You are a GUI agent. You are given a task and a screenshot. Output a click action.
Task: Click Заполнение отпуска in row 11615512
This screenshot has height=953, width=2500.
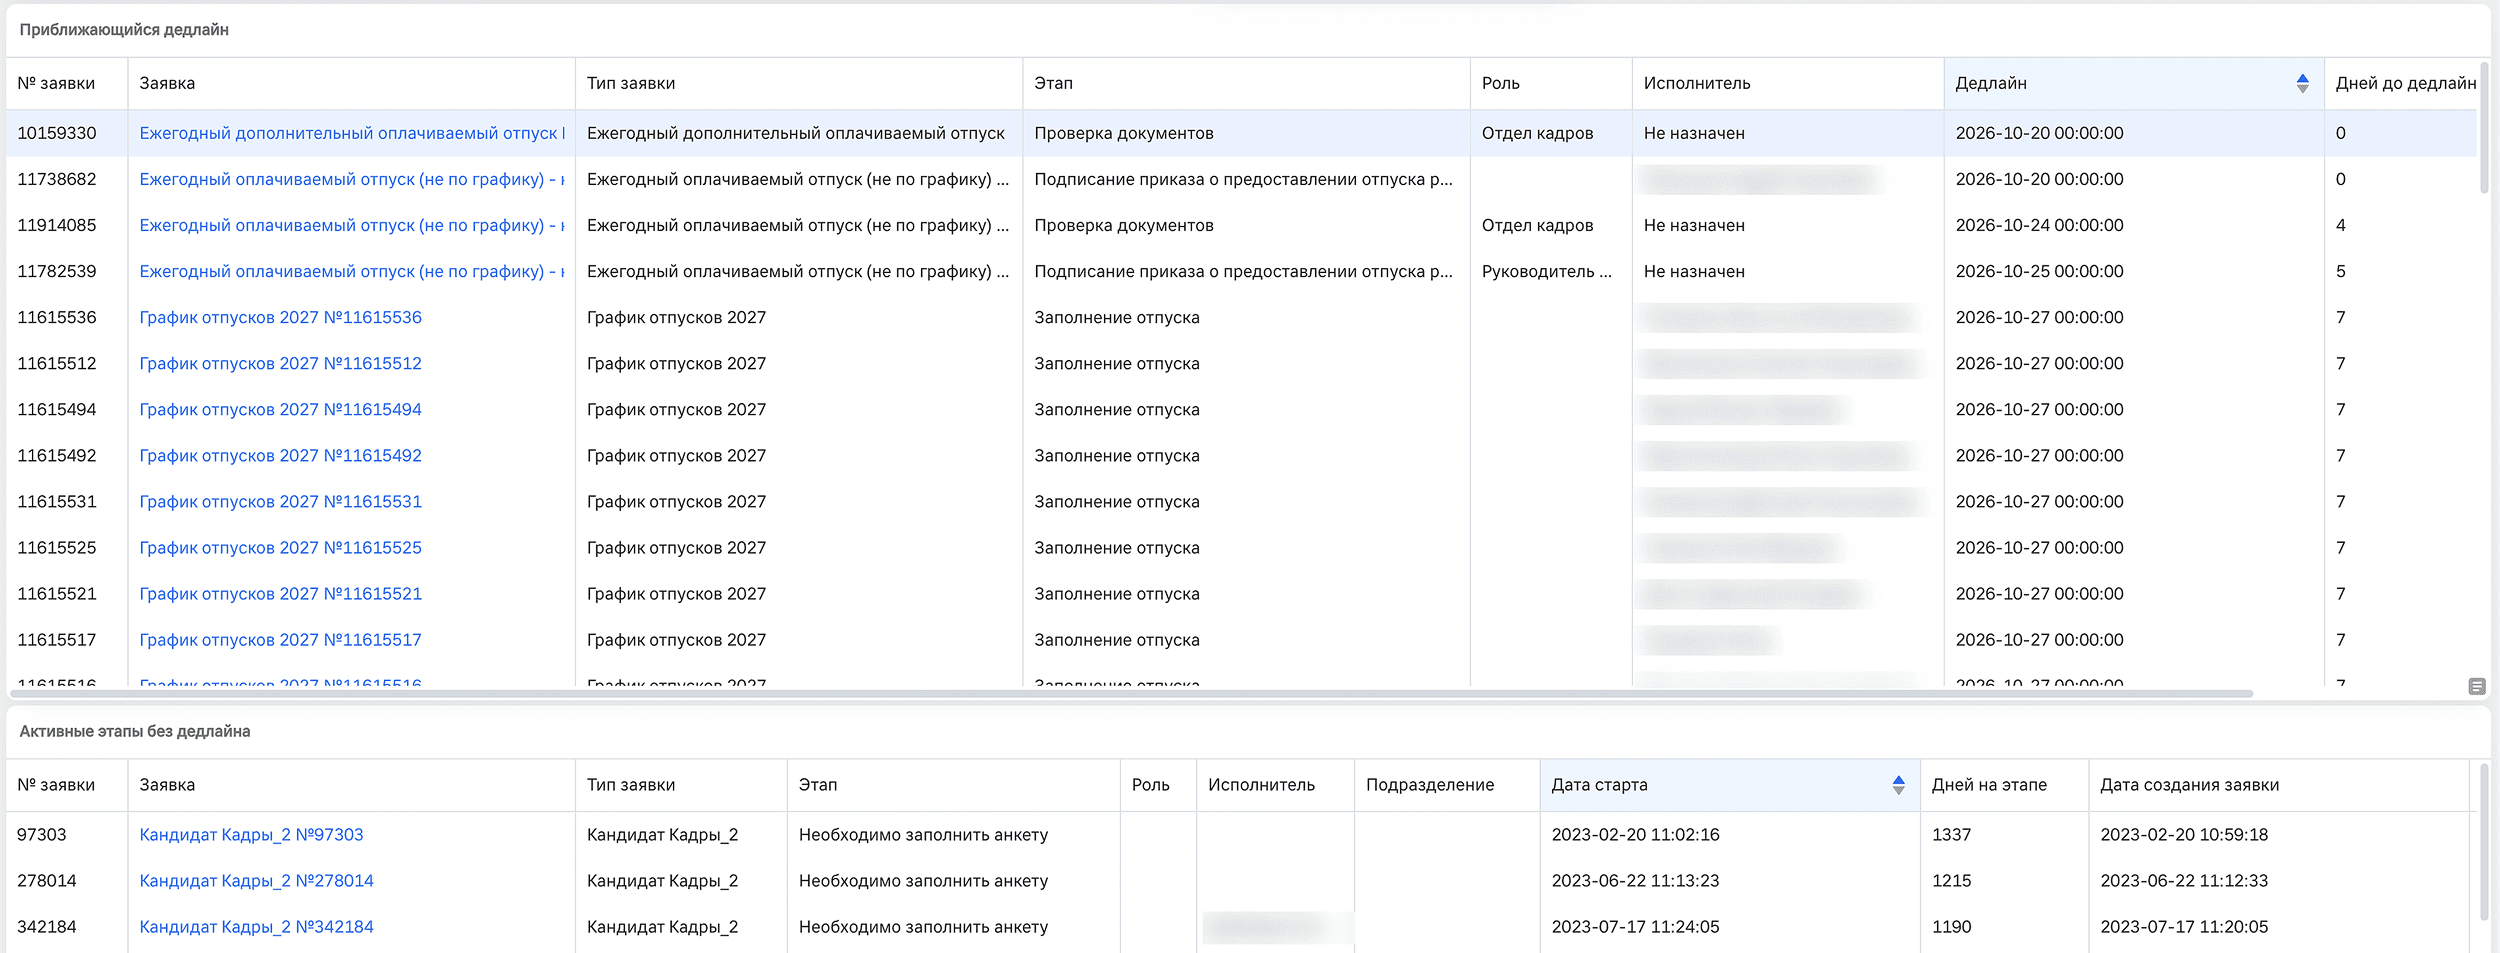coord(1117,364)
